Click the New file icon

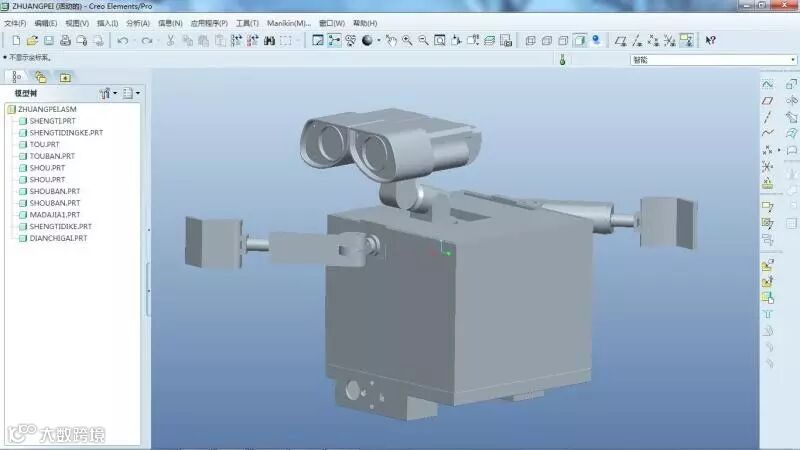coord(16,40)
